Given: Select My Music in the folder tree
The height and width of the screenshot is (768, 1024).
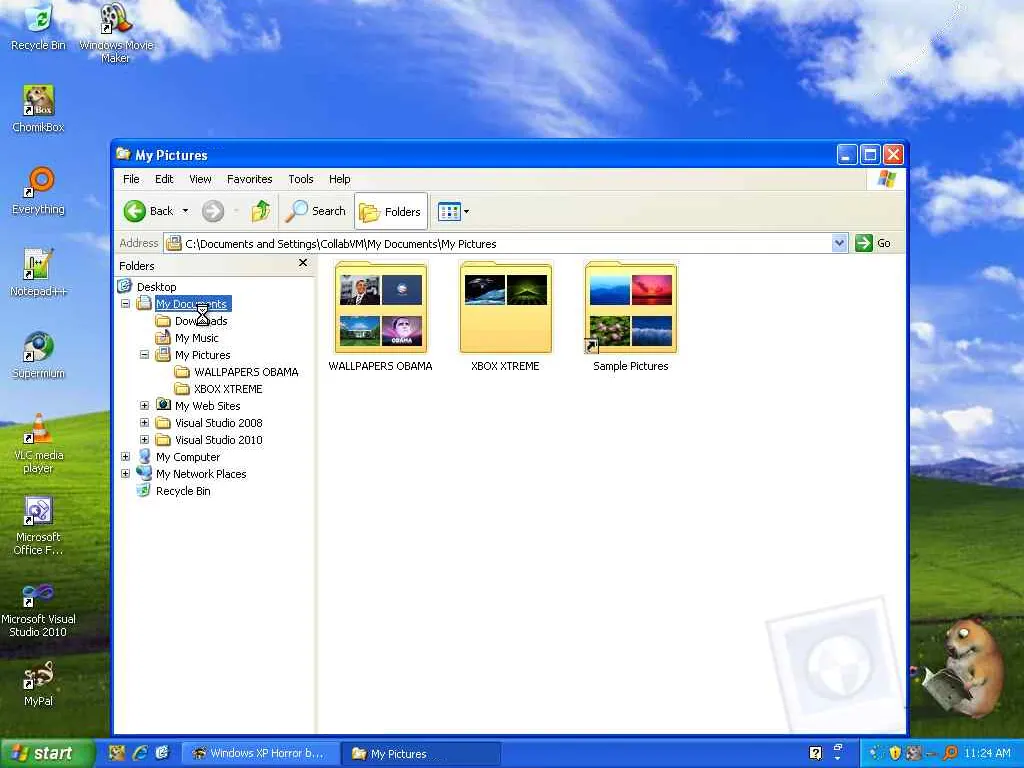Looking at the screenshot, I should [x=197, y=338].
